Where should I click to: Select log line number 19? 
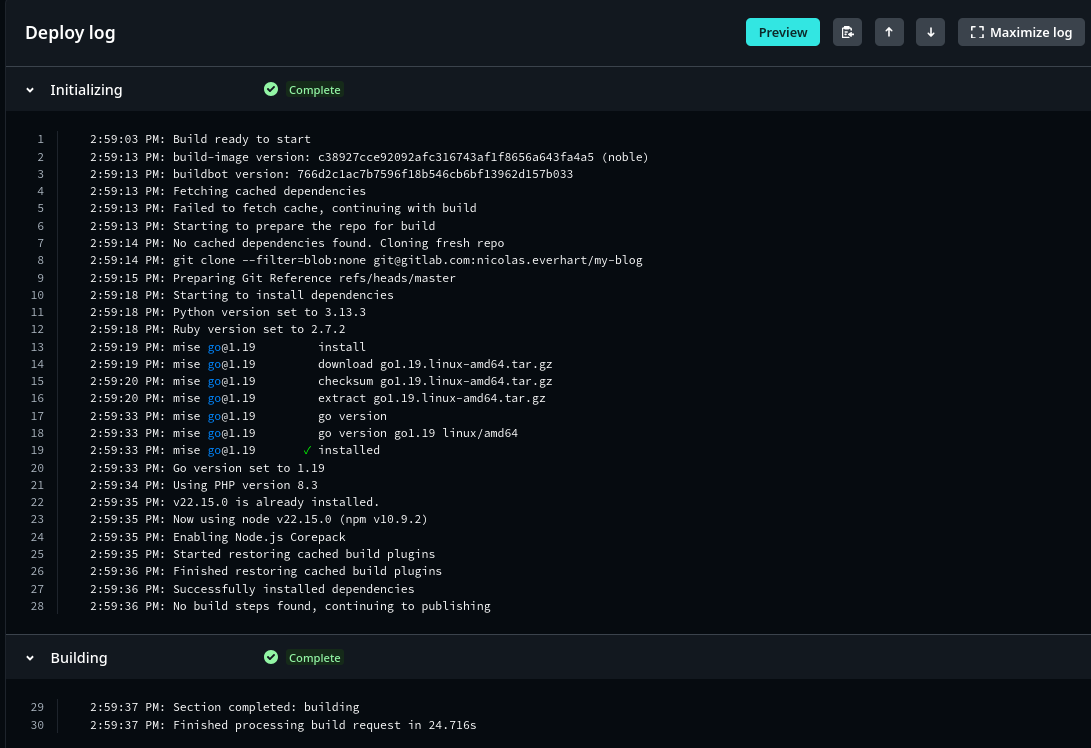click(x=38, y=450)
